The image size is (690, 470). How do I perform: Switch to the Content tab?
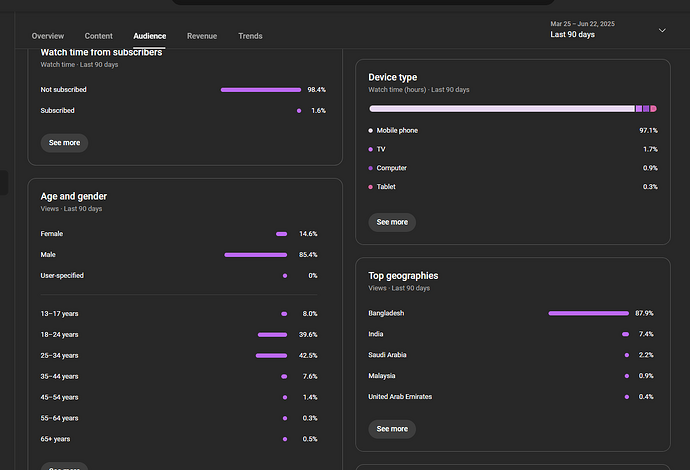coord(99,36)
